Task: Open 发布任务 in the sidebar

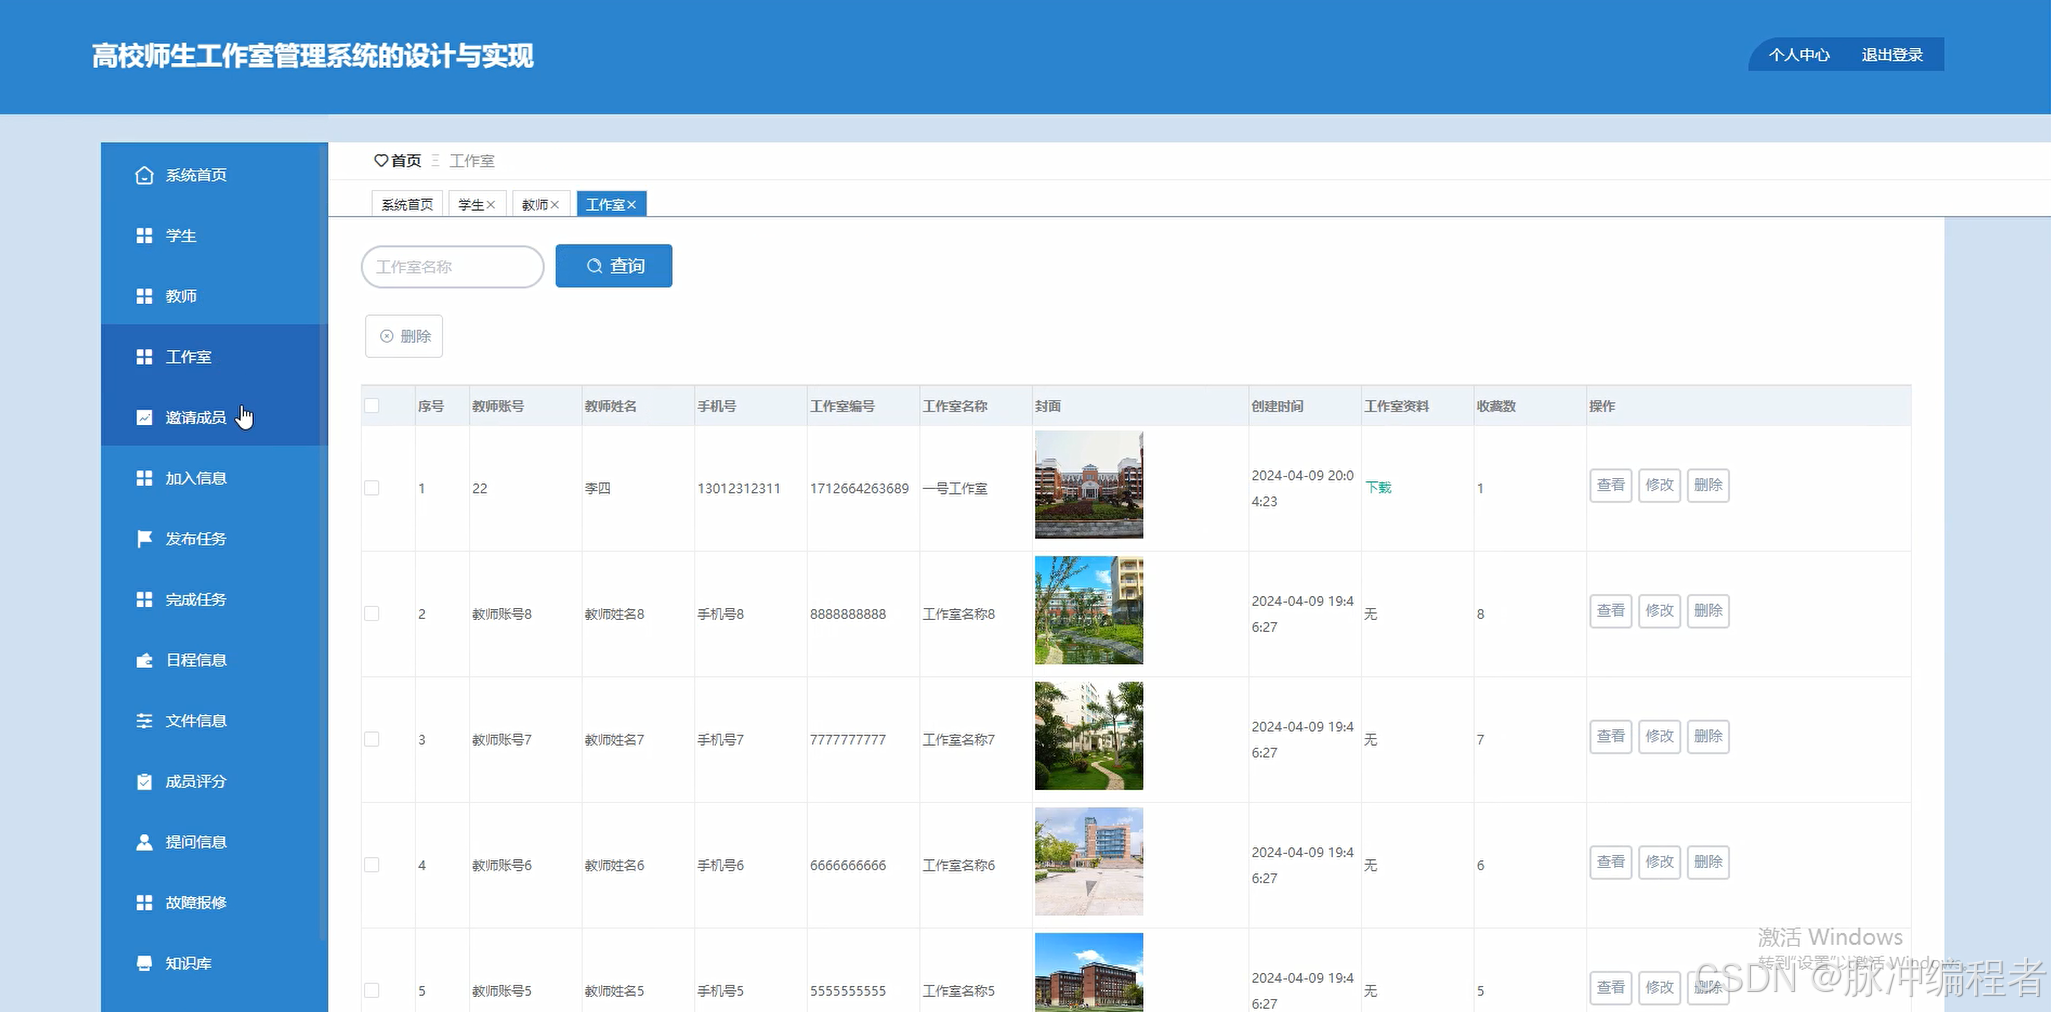Action: click(x=214, y=539)
